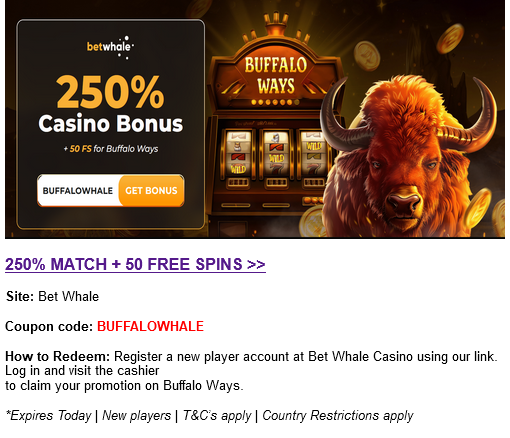Image resolution: width=510 pixels, height=438 pixels.
Task: Click the "Site: Bet Whale" line
Action: pyautogui.click(x=52, y=296)
